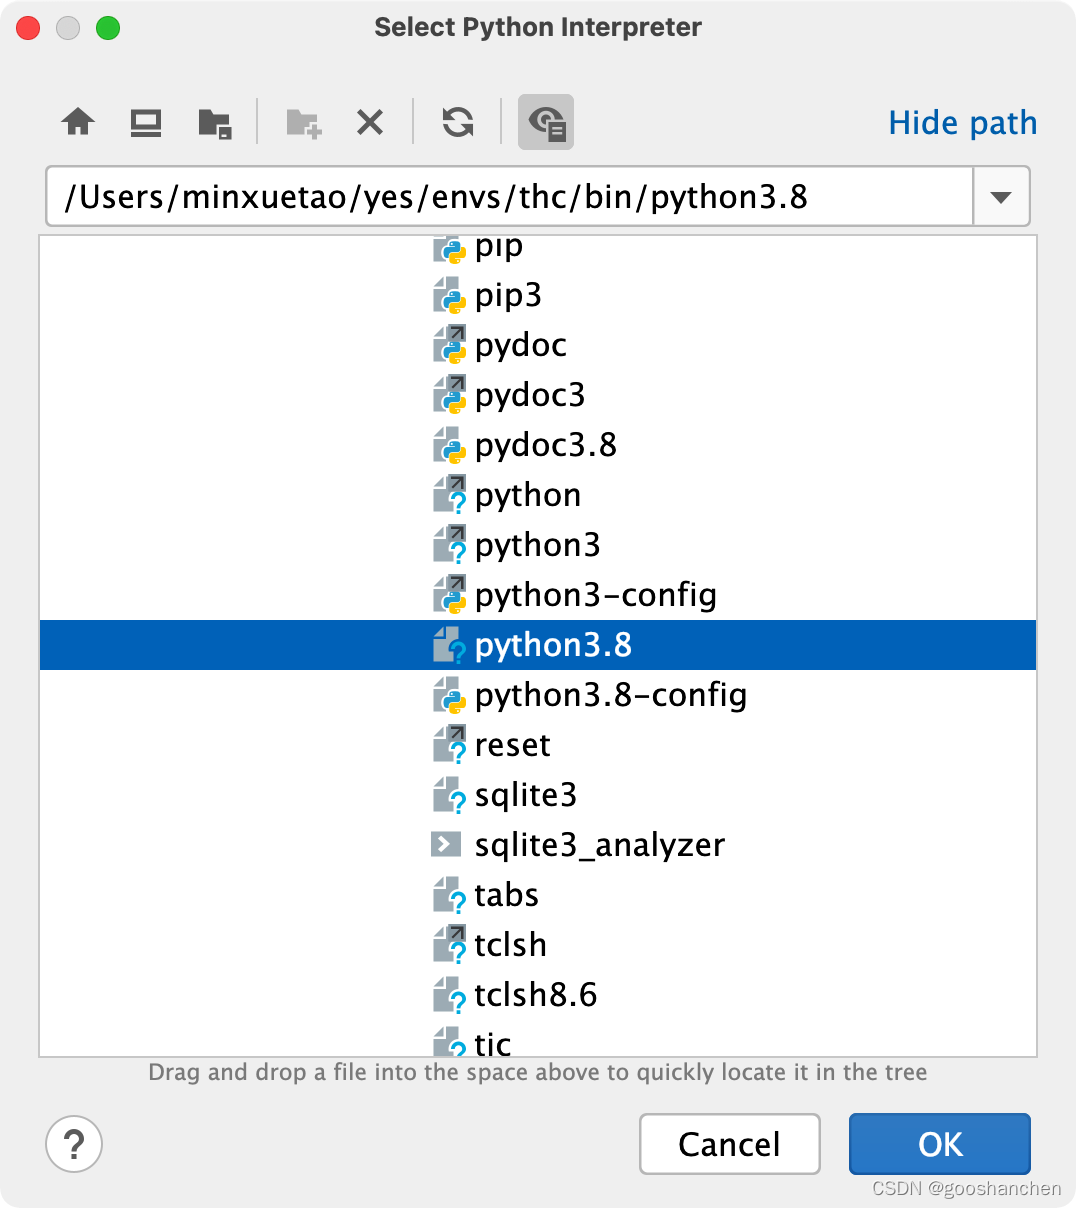Go to Home directory icon
Image resolution: width=1076 pixels, height=1208 pixels.
click(78, 122)
